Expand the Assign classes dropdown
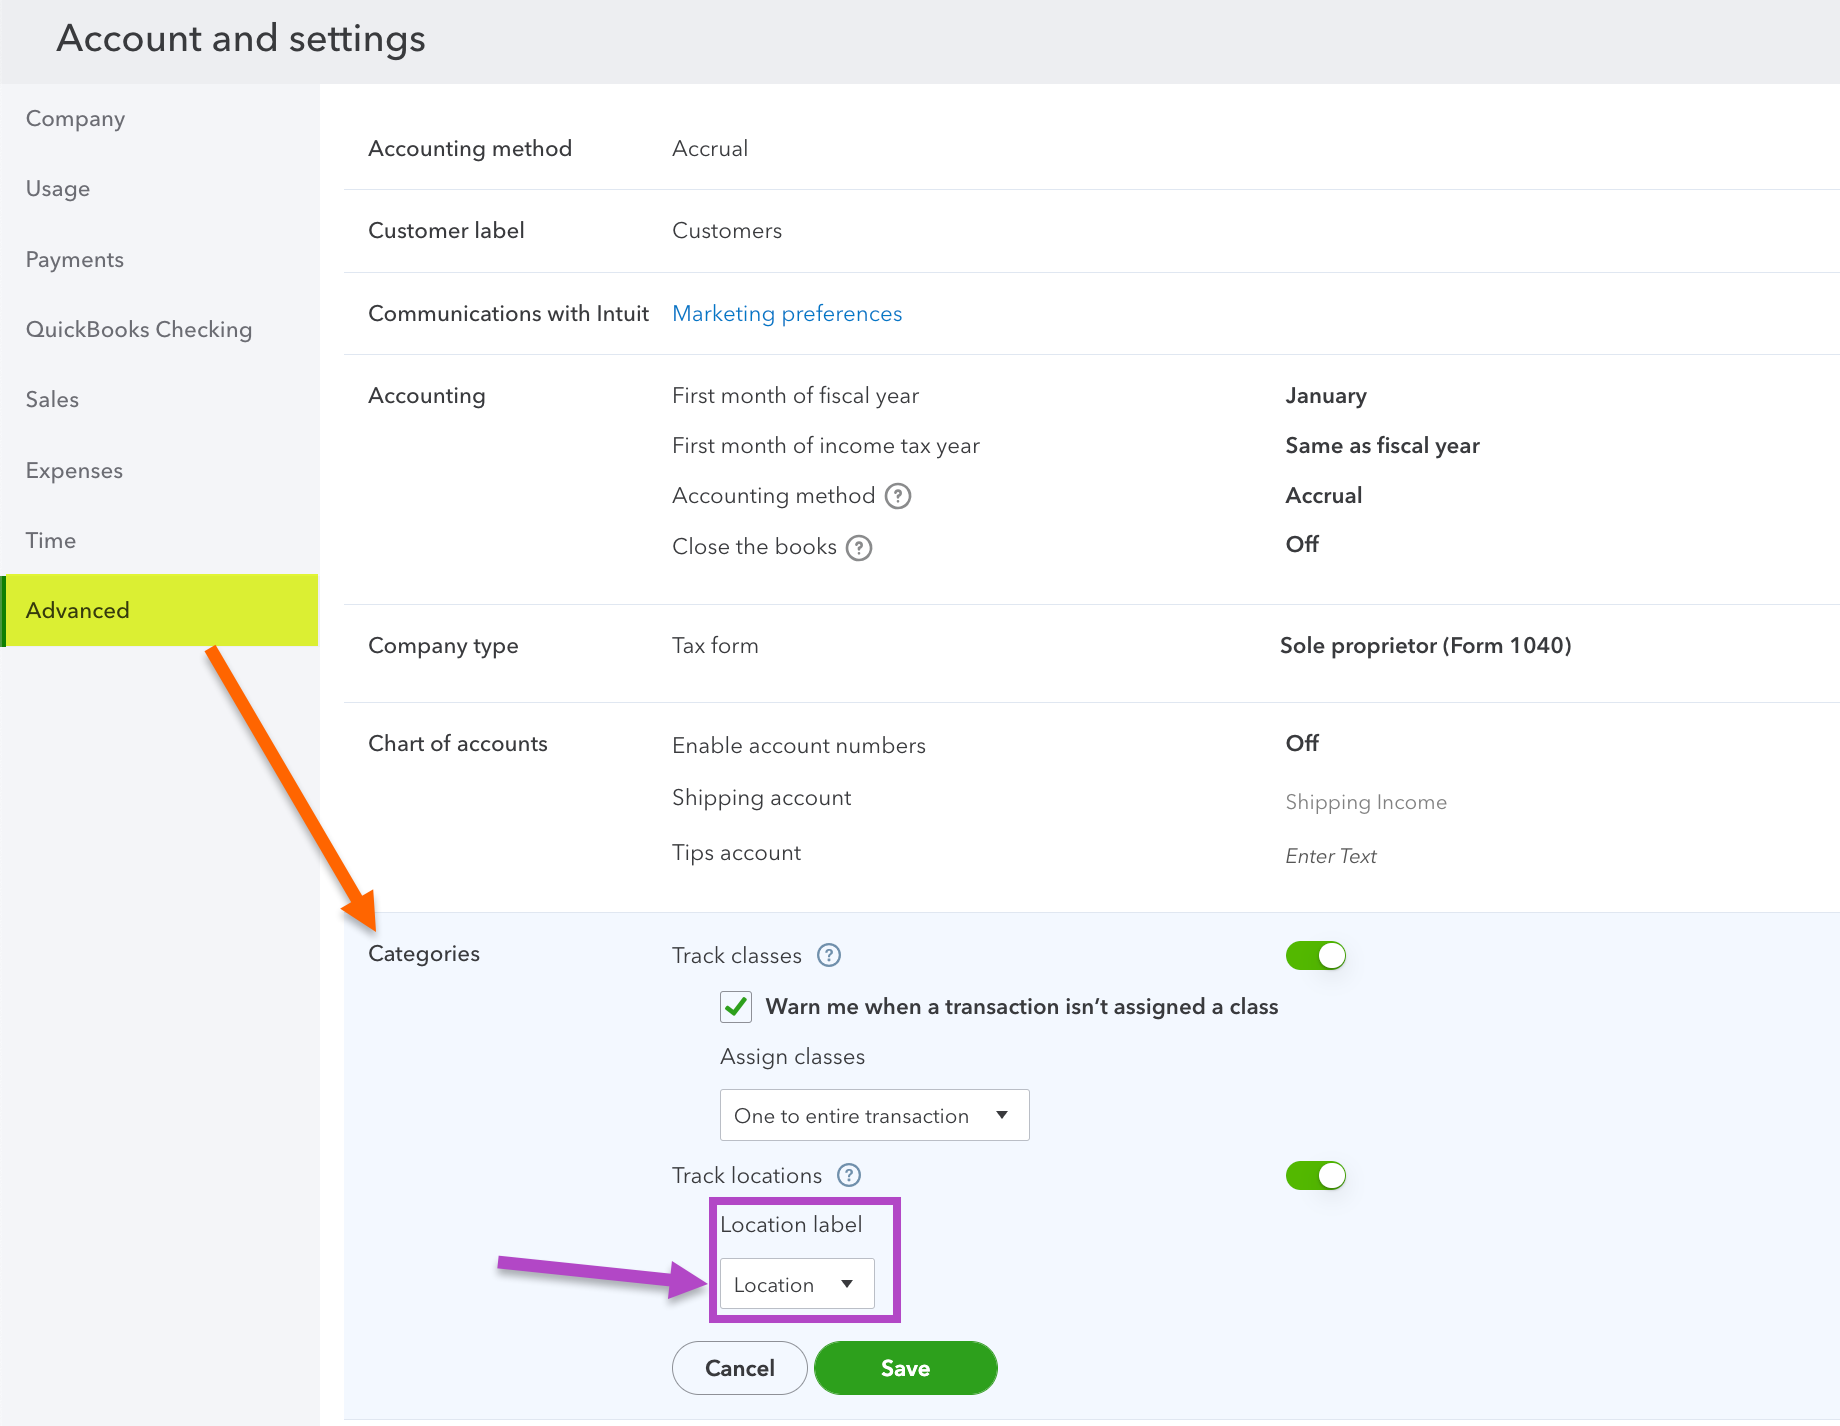This screenshot has height=1426, width=1840. pos(874,1116)
